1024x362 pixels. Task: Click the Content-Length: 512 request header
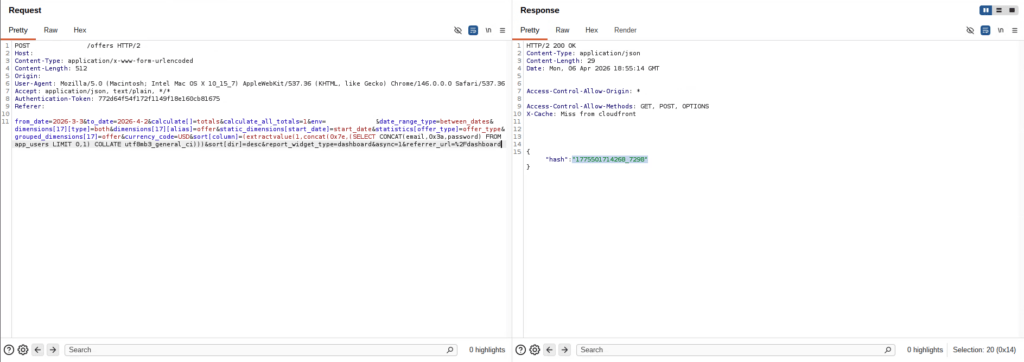click(x=51, y=69)
